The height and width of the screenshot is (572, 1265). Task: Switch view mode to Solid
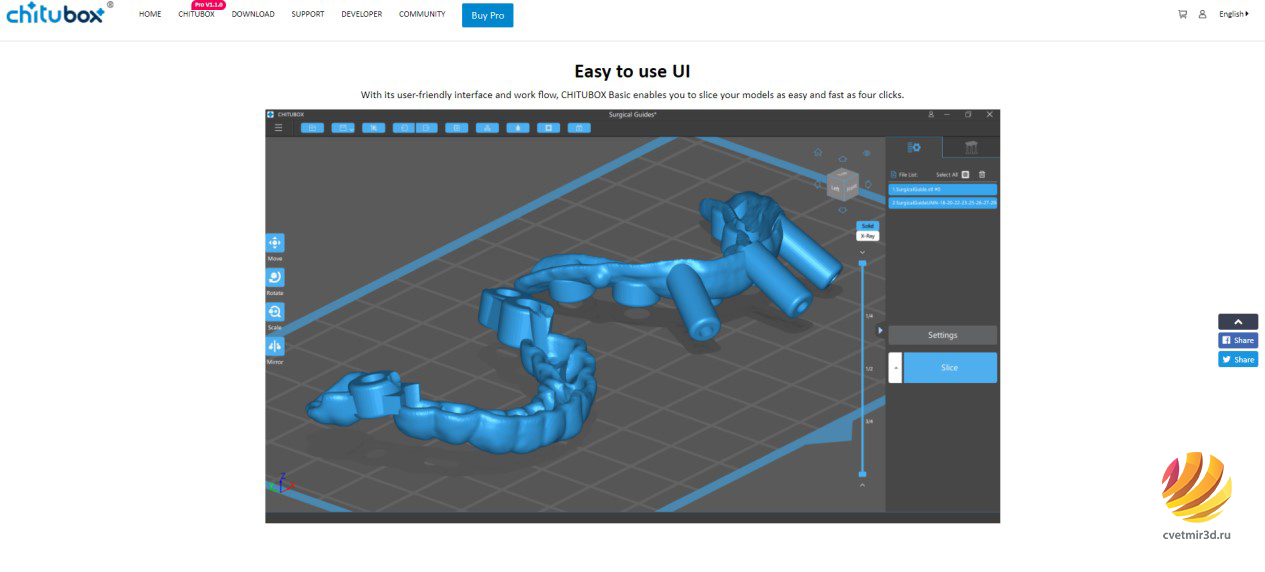tap(867, 226)
